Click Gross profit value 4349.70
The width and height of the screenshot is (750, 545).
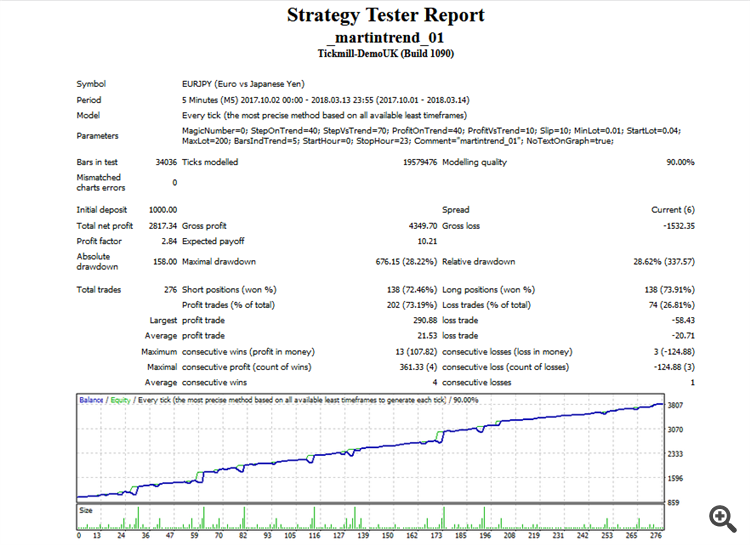tap(423, 226)
